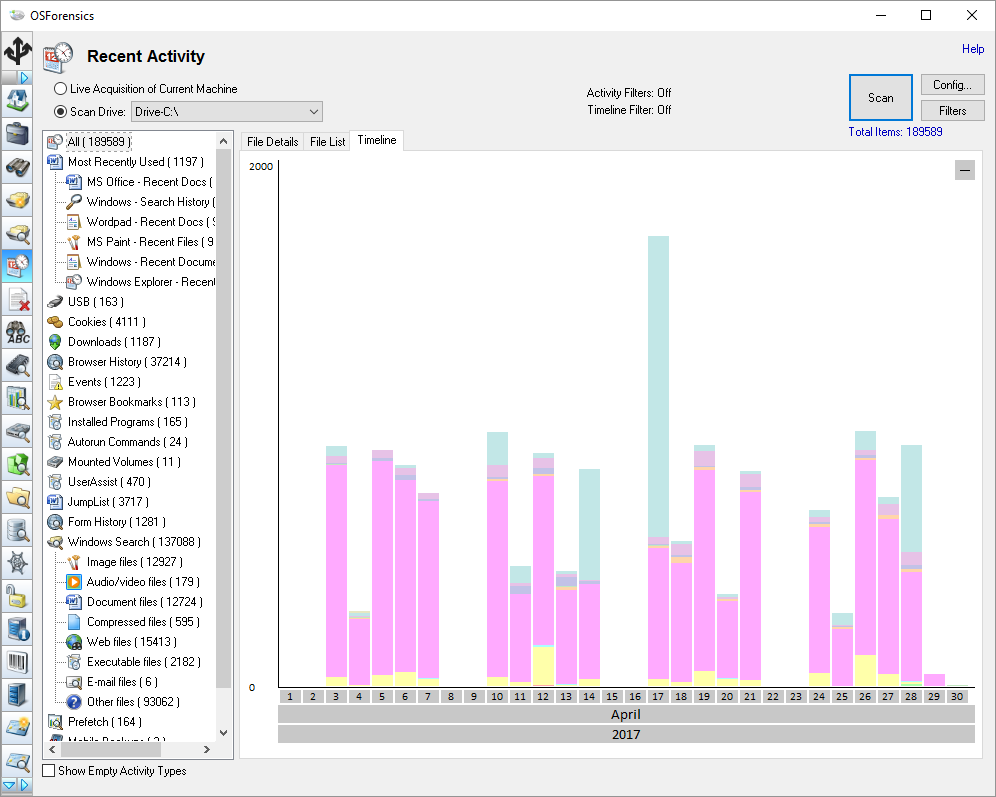
Task: Click the Browser Bookmarks star icon
Action: click(x=55, y=402)
